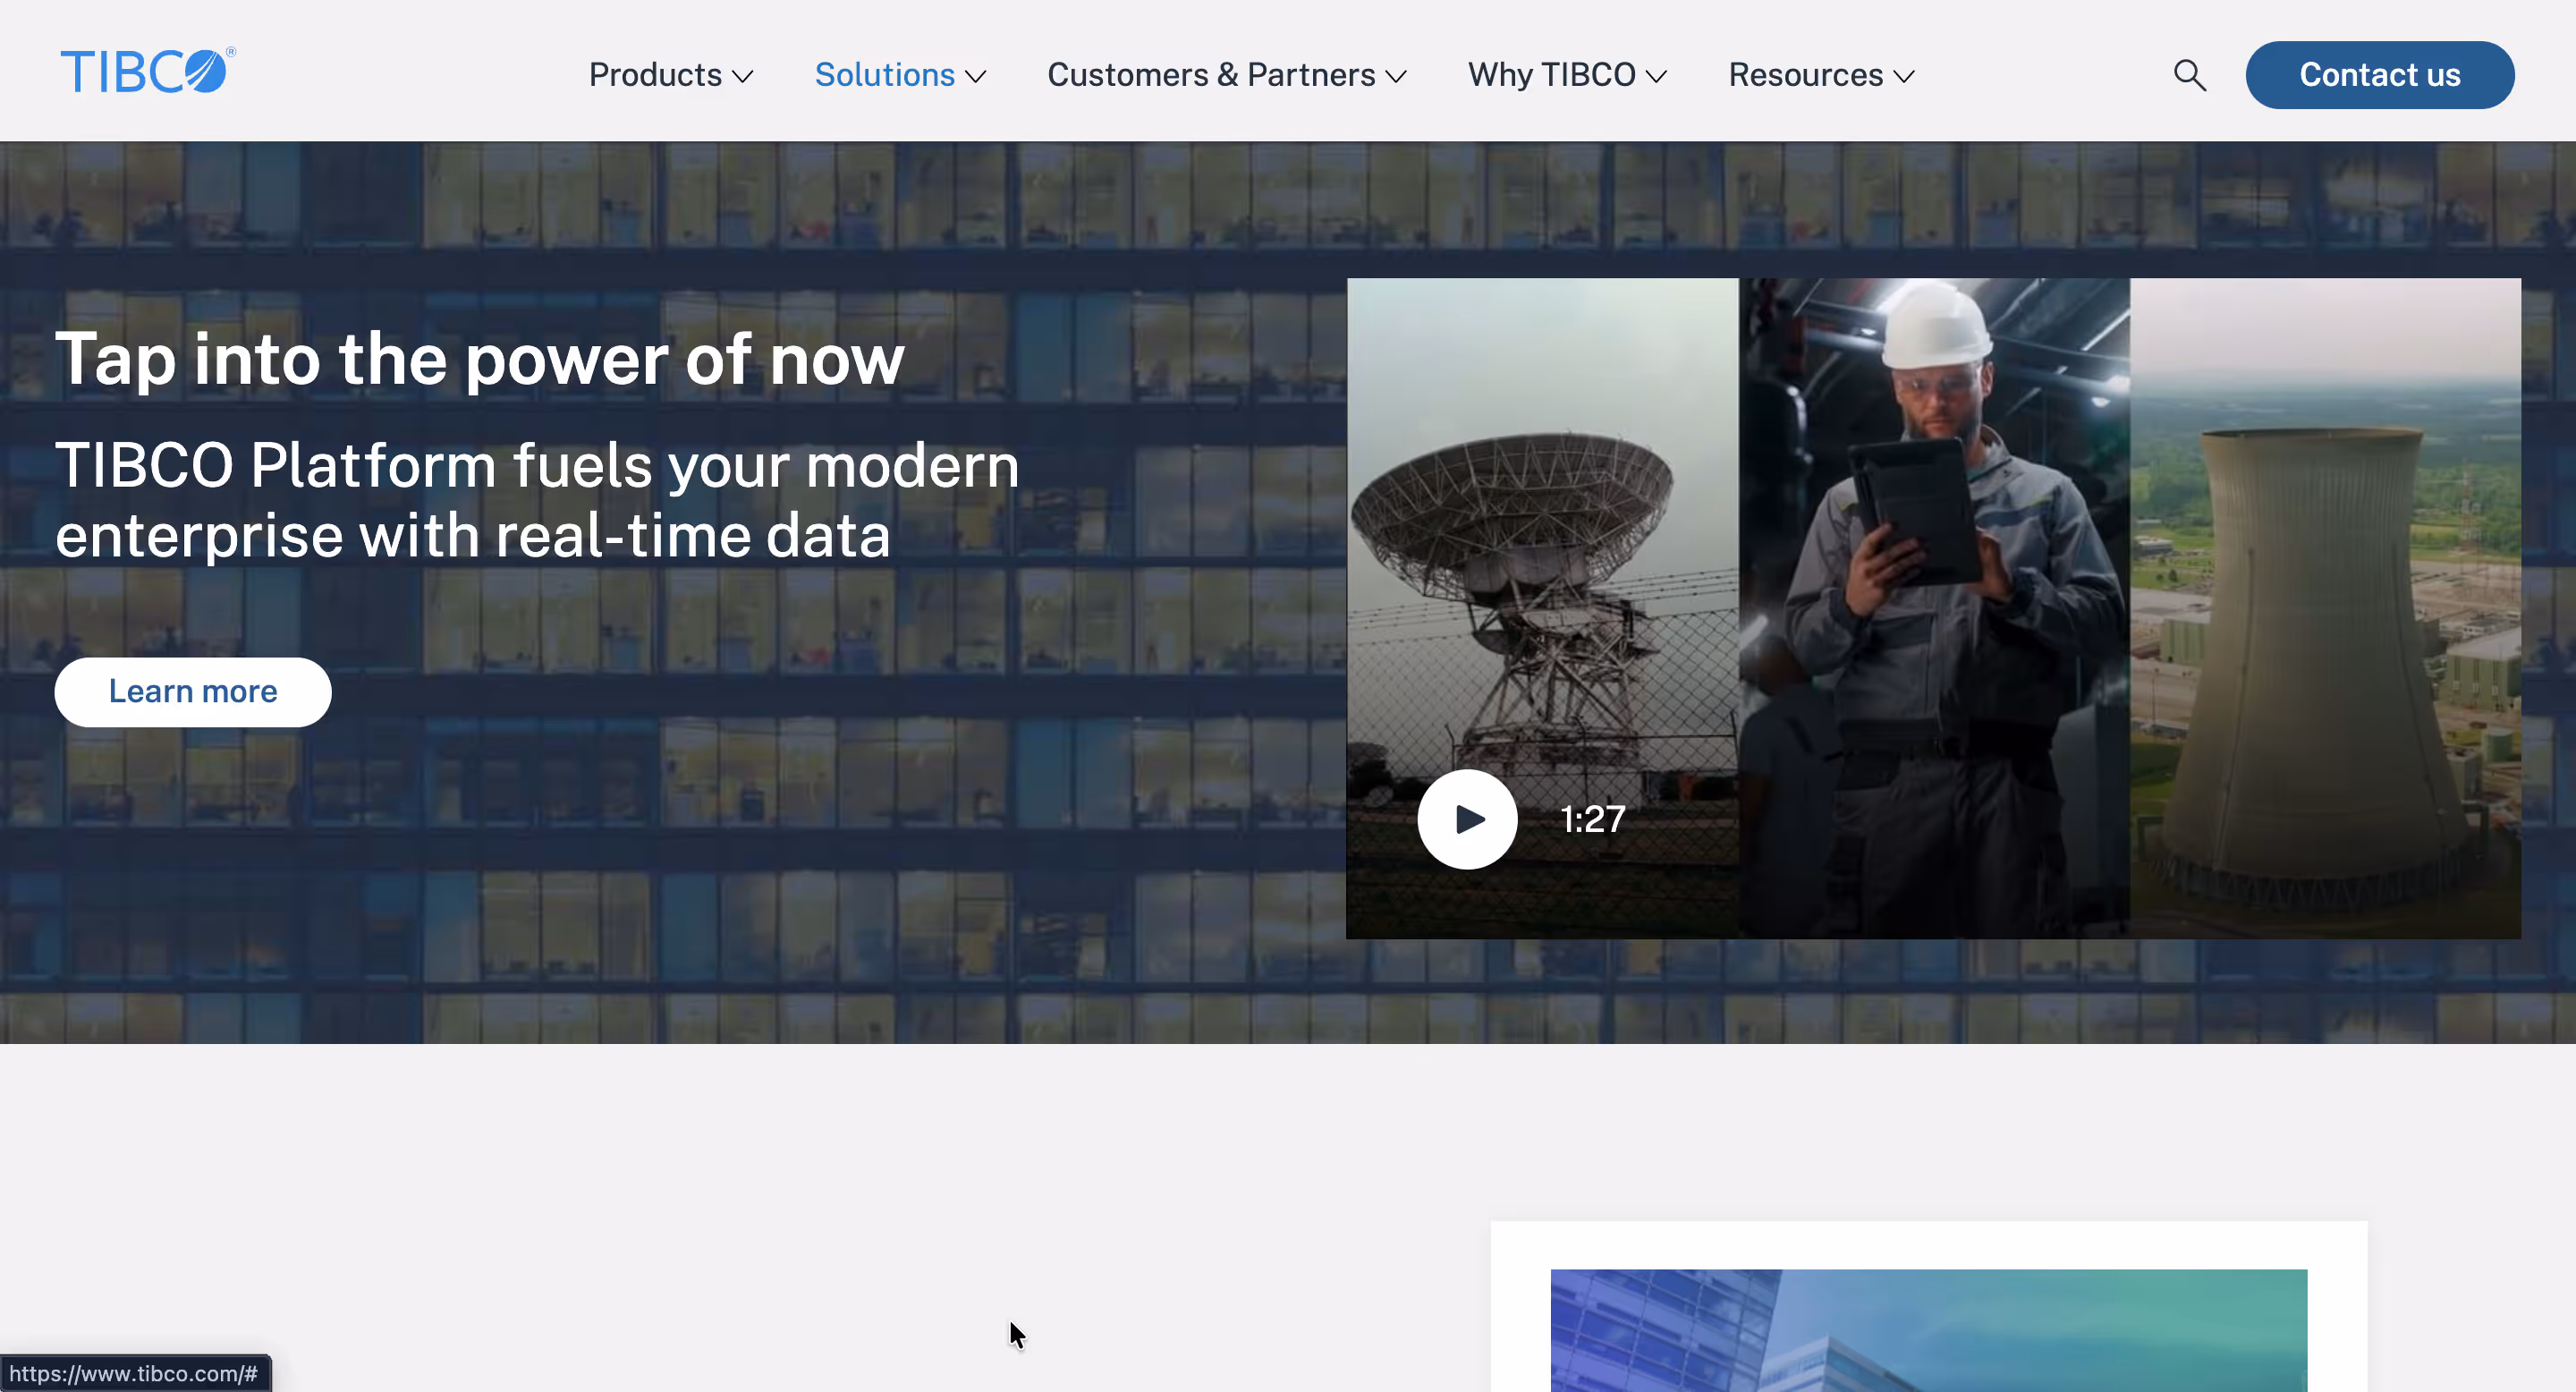Viewport: 2576px width, 1392px height.
Task: Click the URL tooltip at bottom left
Action: click(137, 1373)
